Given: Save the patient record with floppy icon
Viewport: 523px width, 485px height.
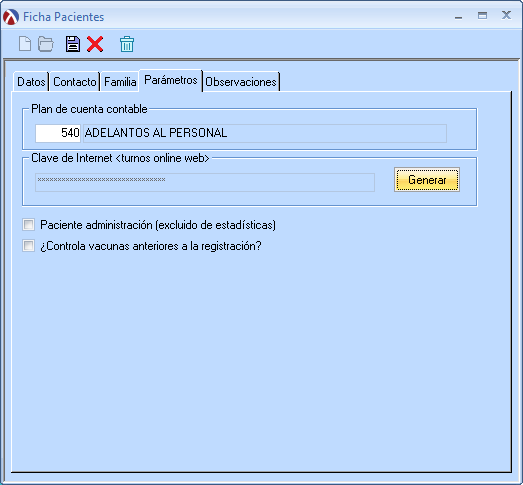Looking at the screenshot, I should [73, 44].
